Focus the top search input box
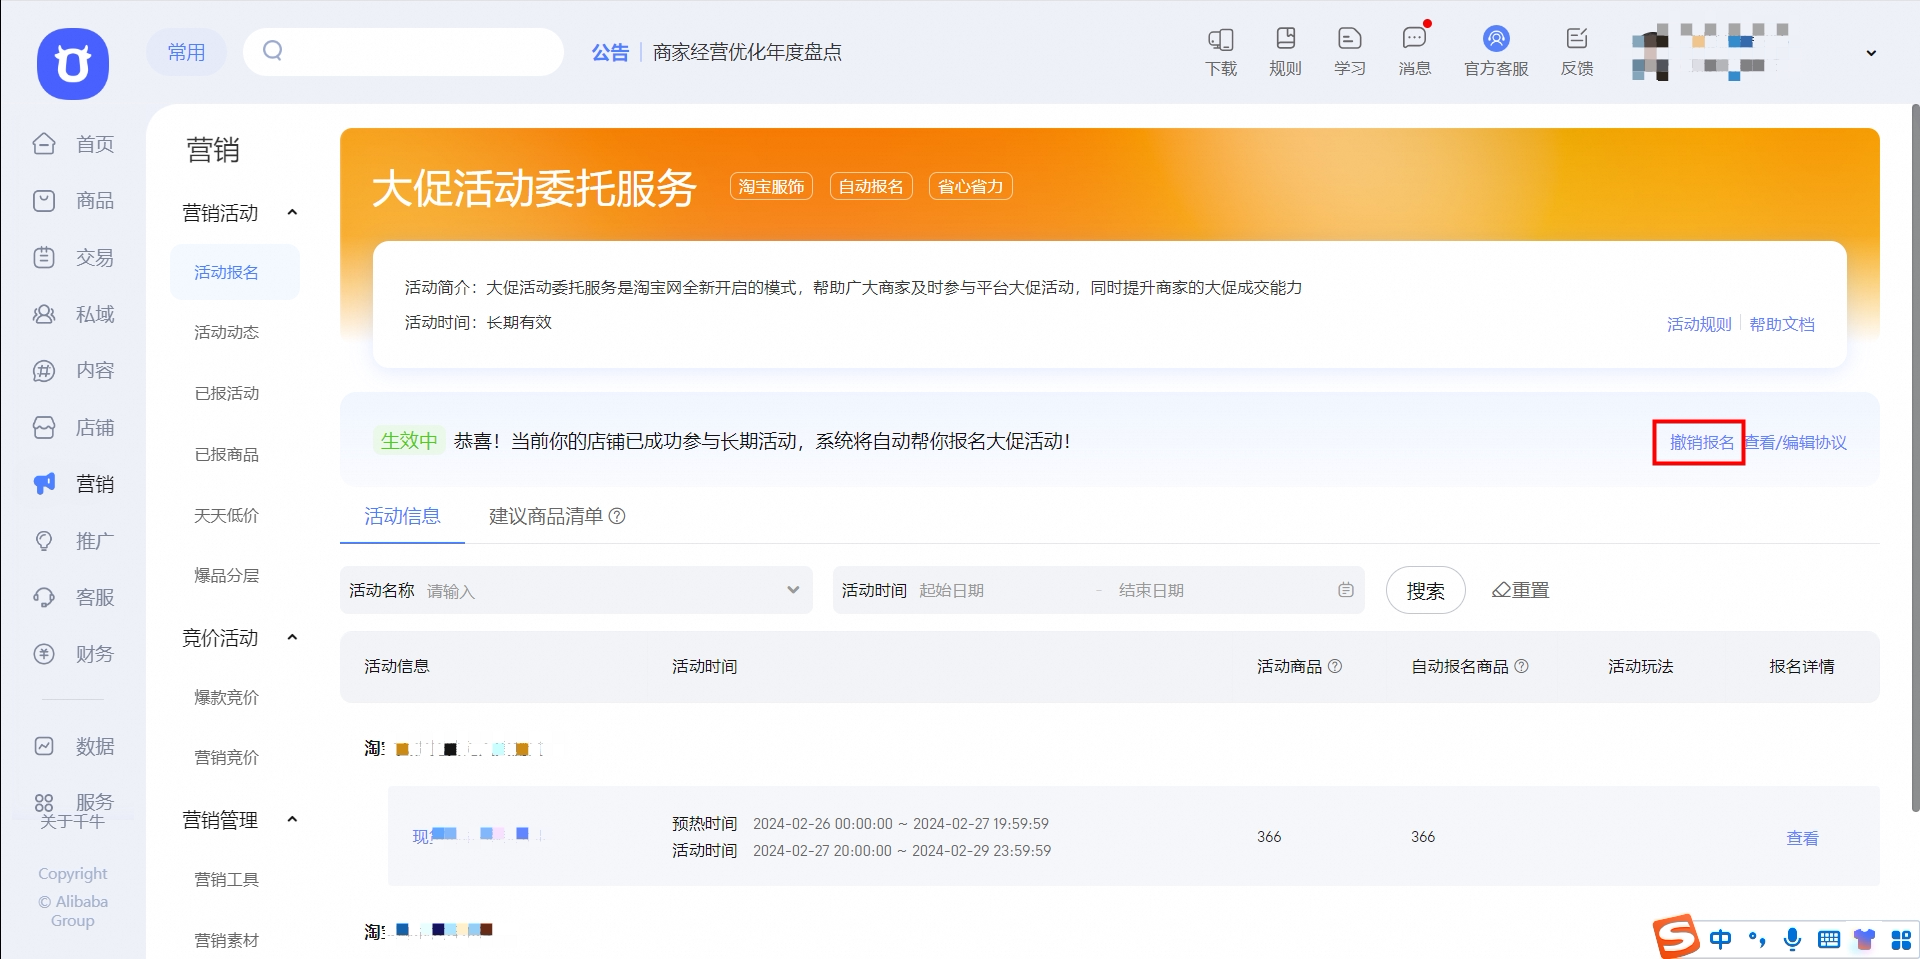Viewport: 1920px width, 959px height. click(x=404, y=52)
